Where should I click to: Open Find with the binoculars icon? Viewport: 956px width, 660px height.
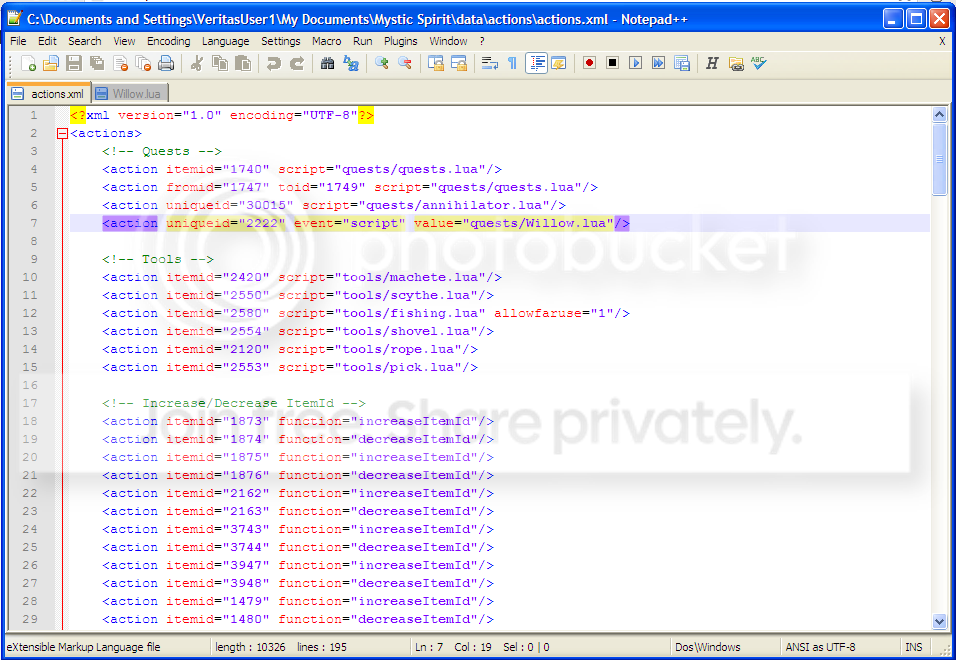coord(327,63)
